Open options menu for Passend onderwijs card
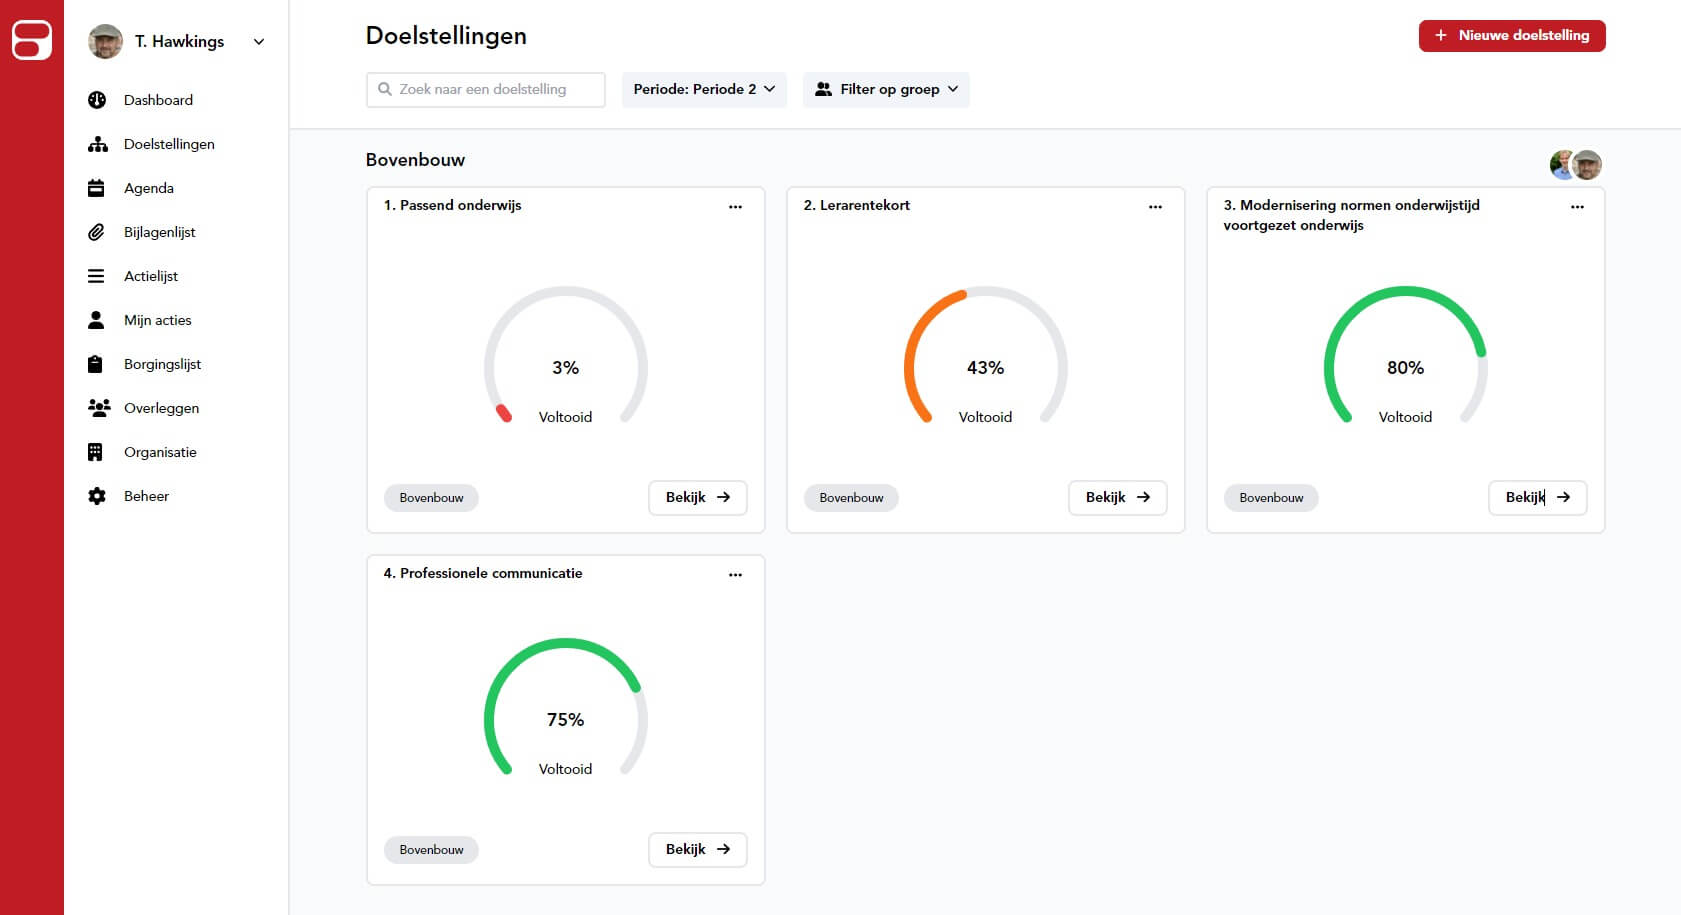The width and height of the screenshot is (1681, 915). point(735,207)
